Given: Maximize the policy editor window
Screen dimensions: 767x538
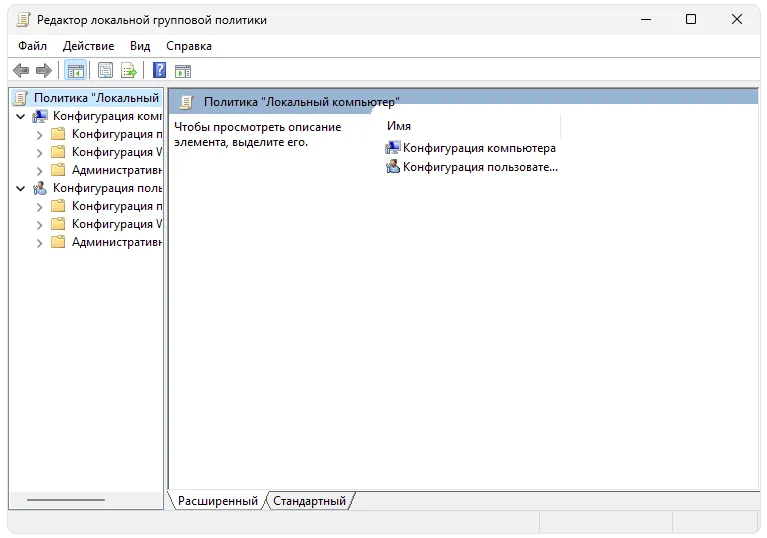Looking at the screenshot, I should click(691, 20).
